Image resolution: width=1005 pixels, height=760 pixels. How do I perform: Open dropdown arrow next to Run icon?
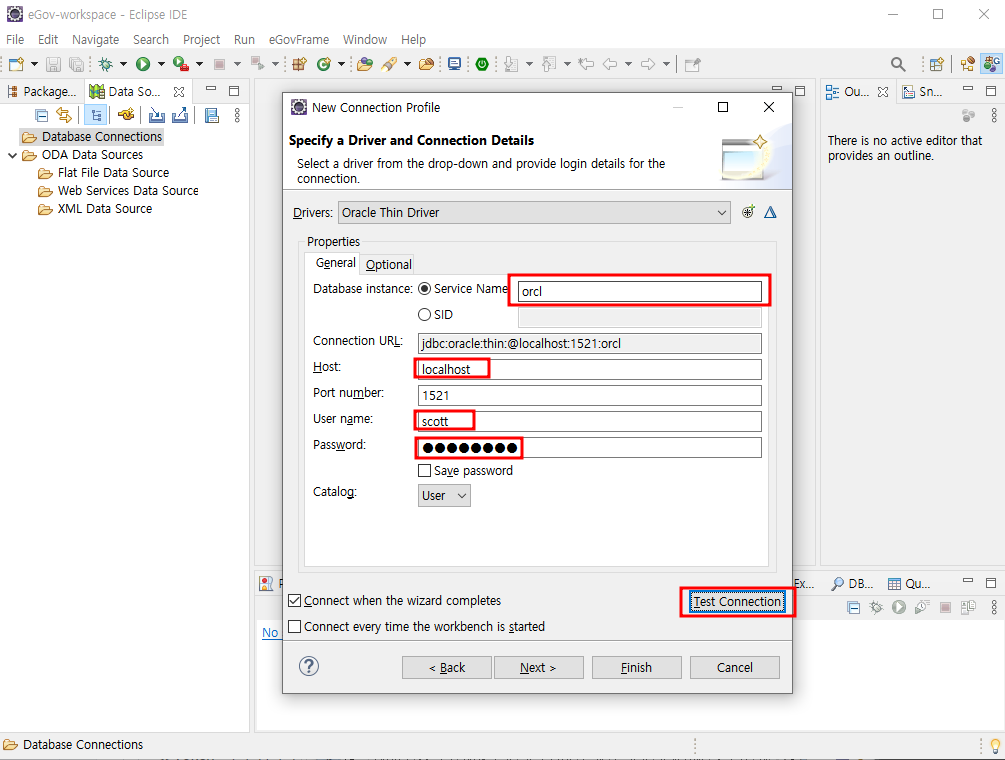coord(161,64)
